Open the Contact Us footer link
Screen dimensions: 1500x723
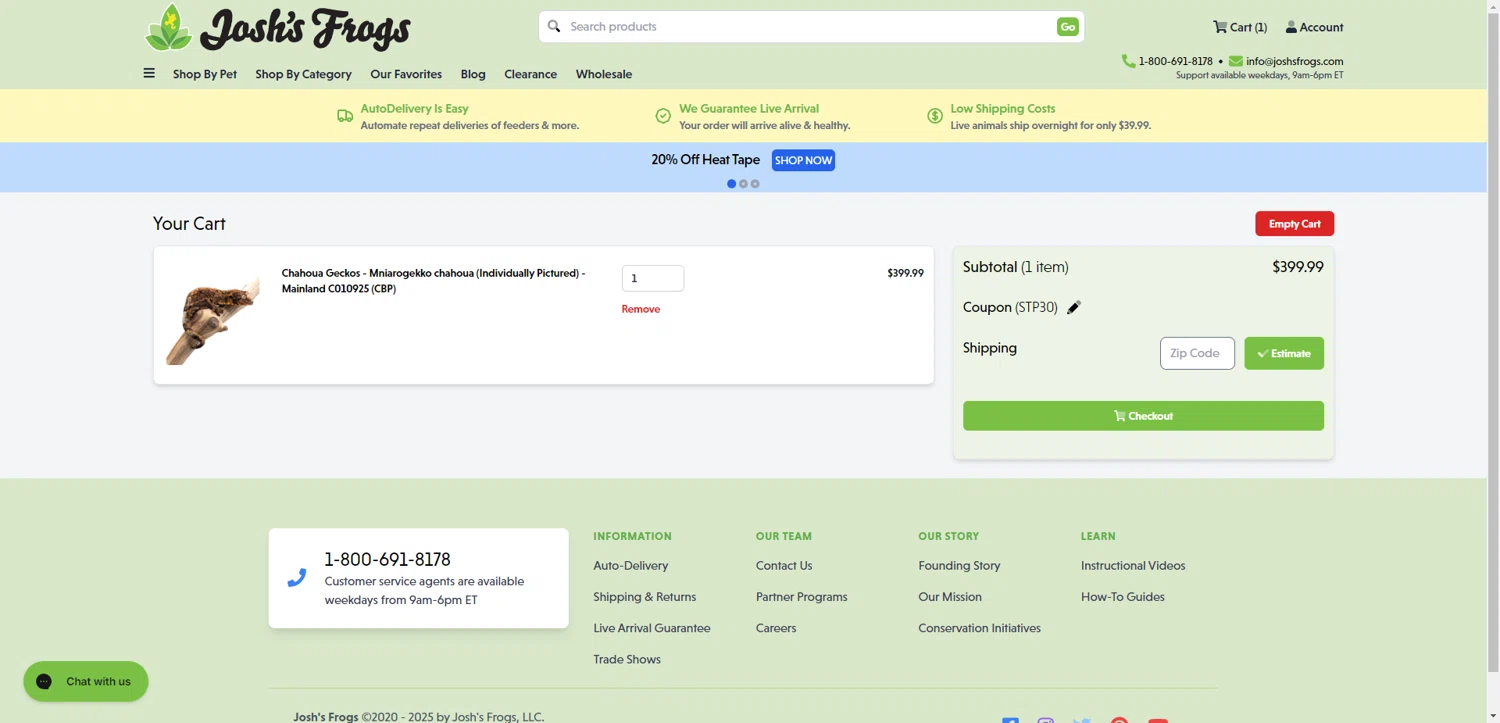click(x=784, y=566)
